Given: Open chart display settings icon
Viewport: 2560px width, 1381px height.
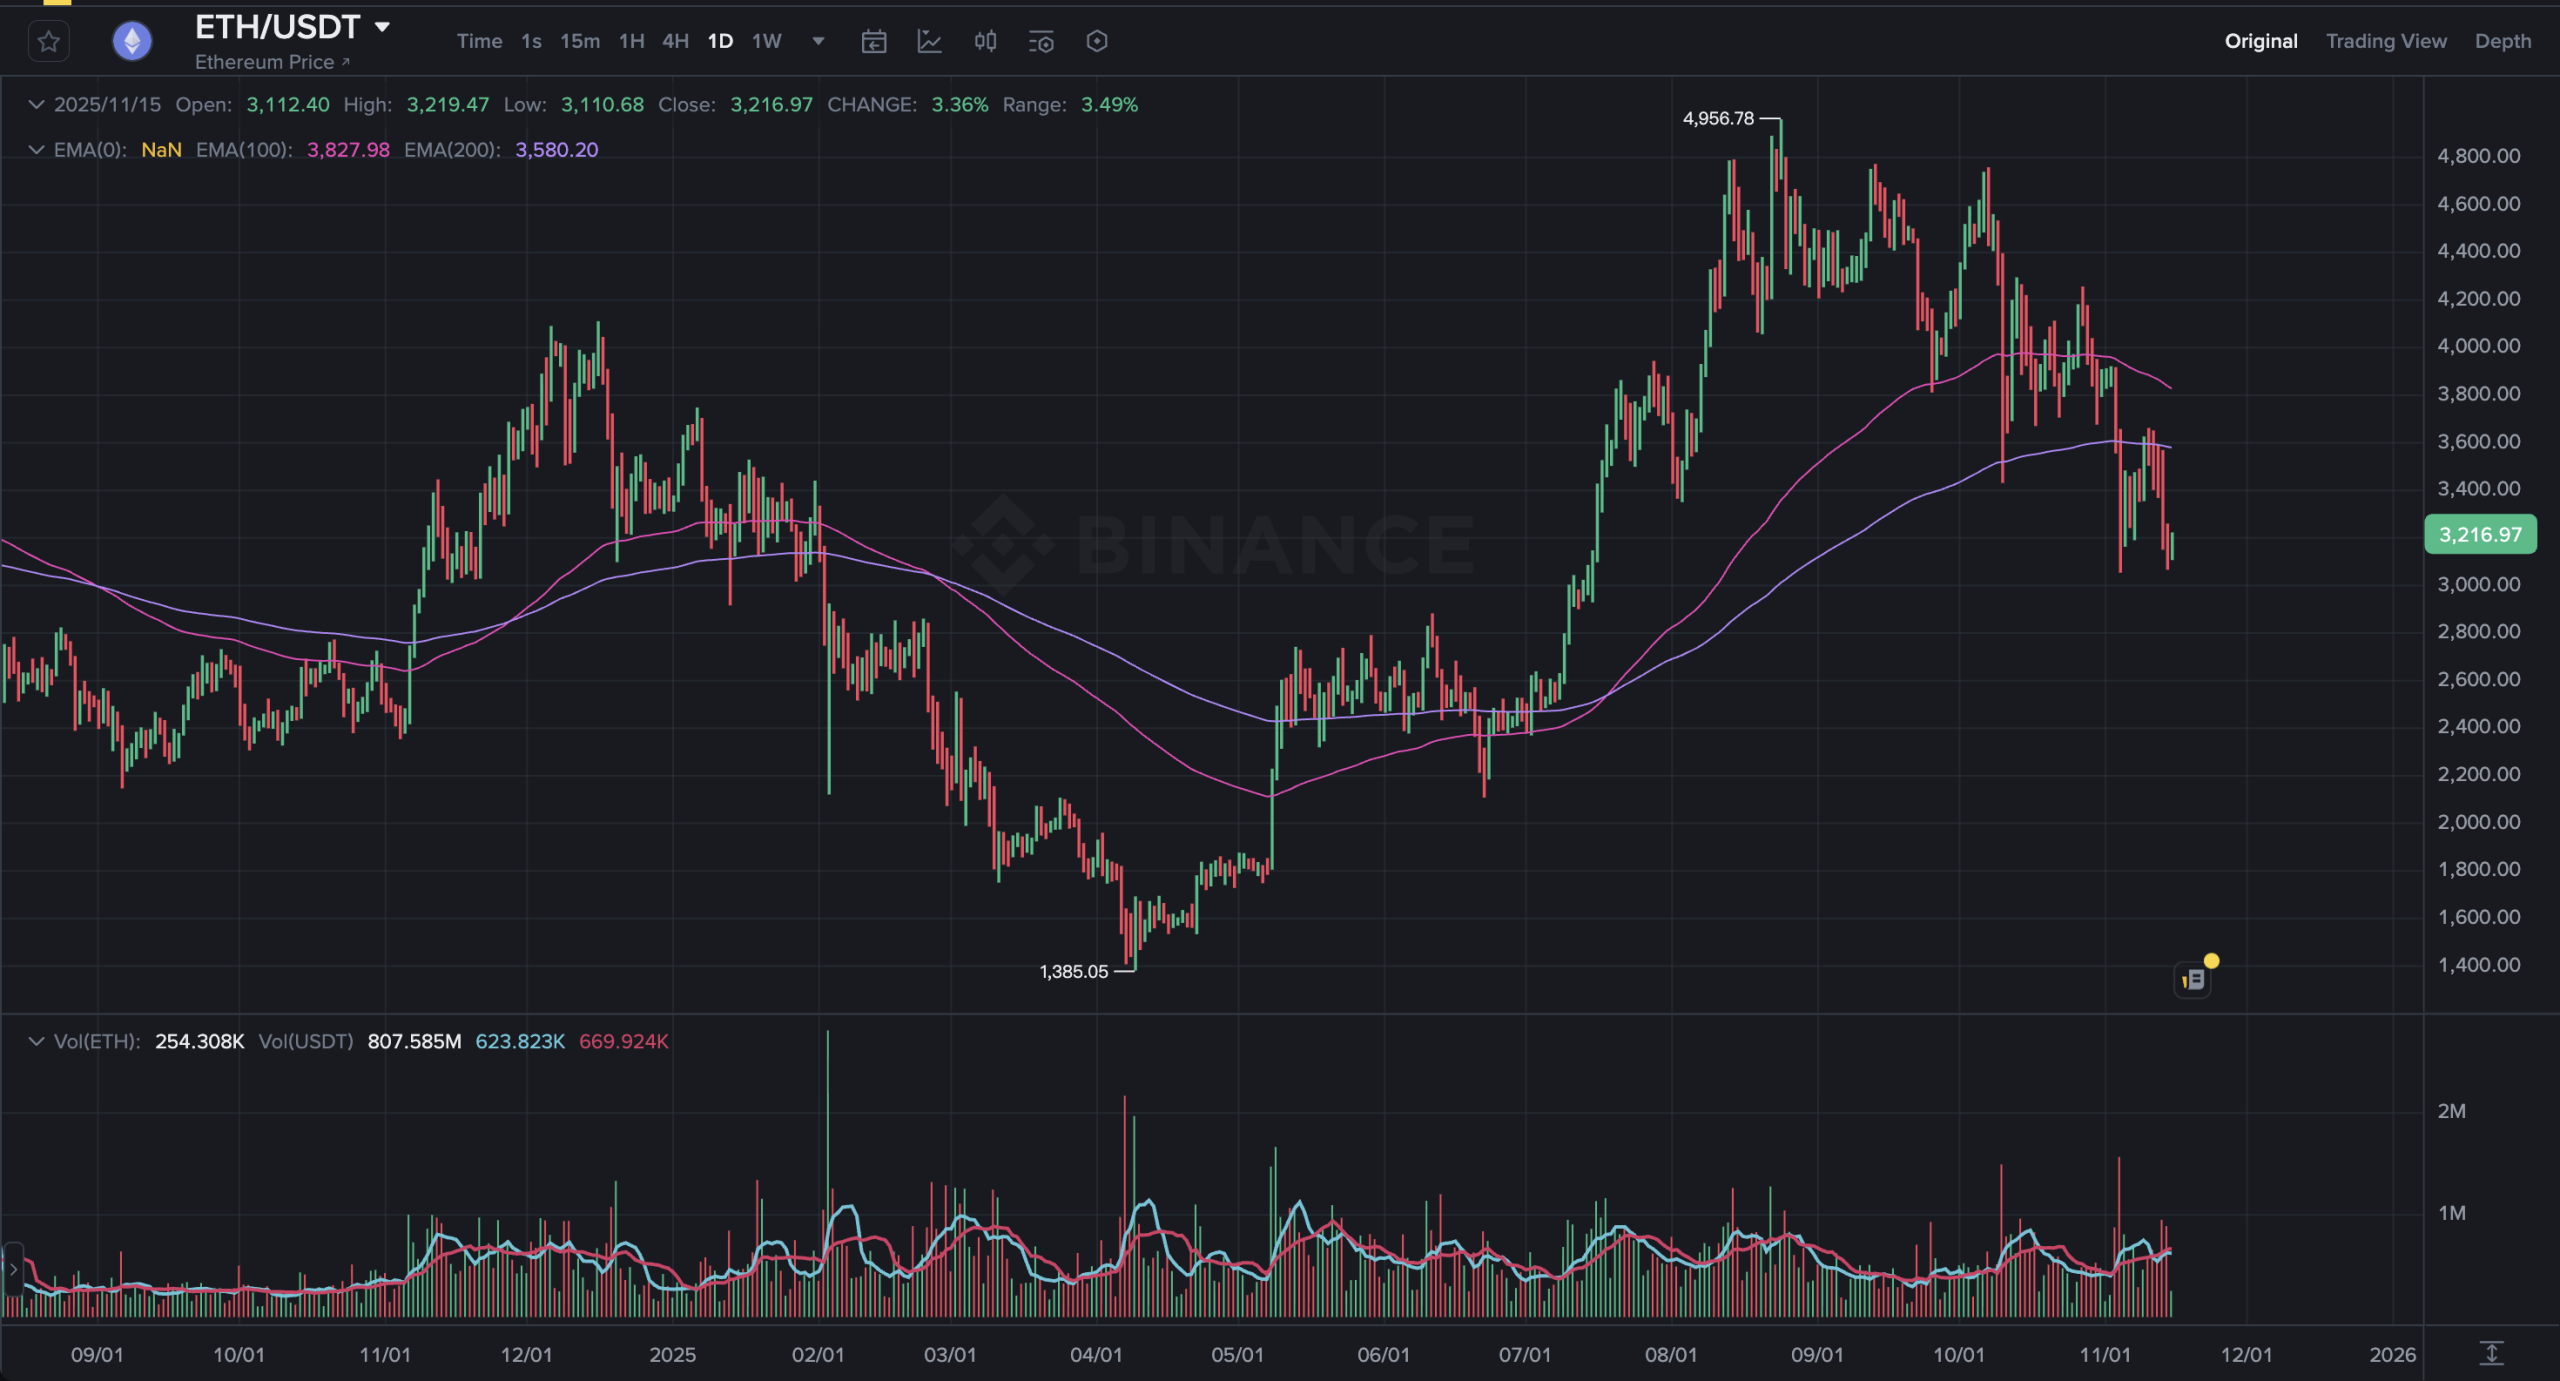Looking at the screenshot, I should pyautogui.click(x=1041, y=42).
